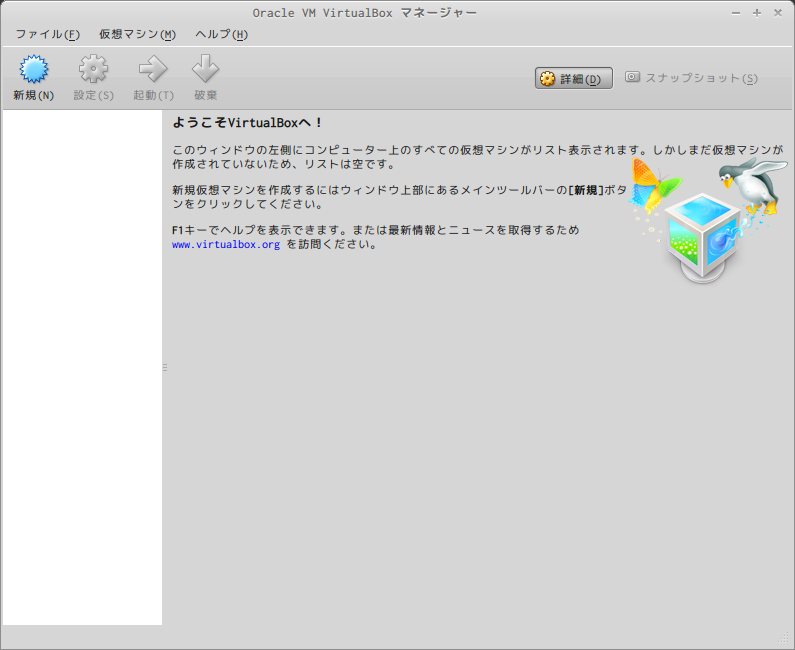Image resolution: width=795 pixels, height=650 pixels.
Task: Click the ようこそVirtualBoxへ！ heading
Action: (247, 123)
